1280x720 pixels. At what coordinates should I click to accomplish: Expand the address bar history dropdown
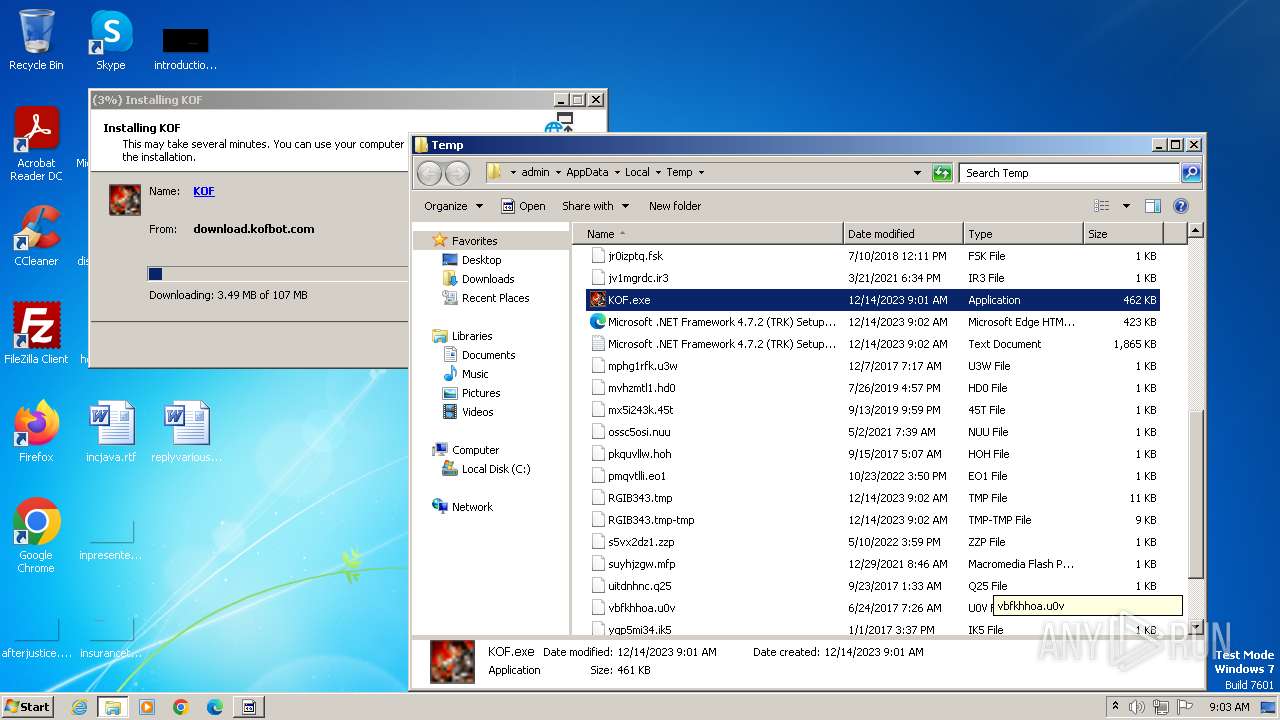tap(917, 173)
